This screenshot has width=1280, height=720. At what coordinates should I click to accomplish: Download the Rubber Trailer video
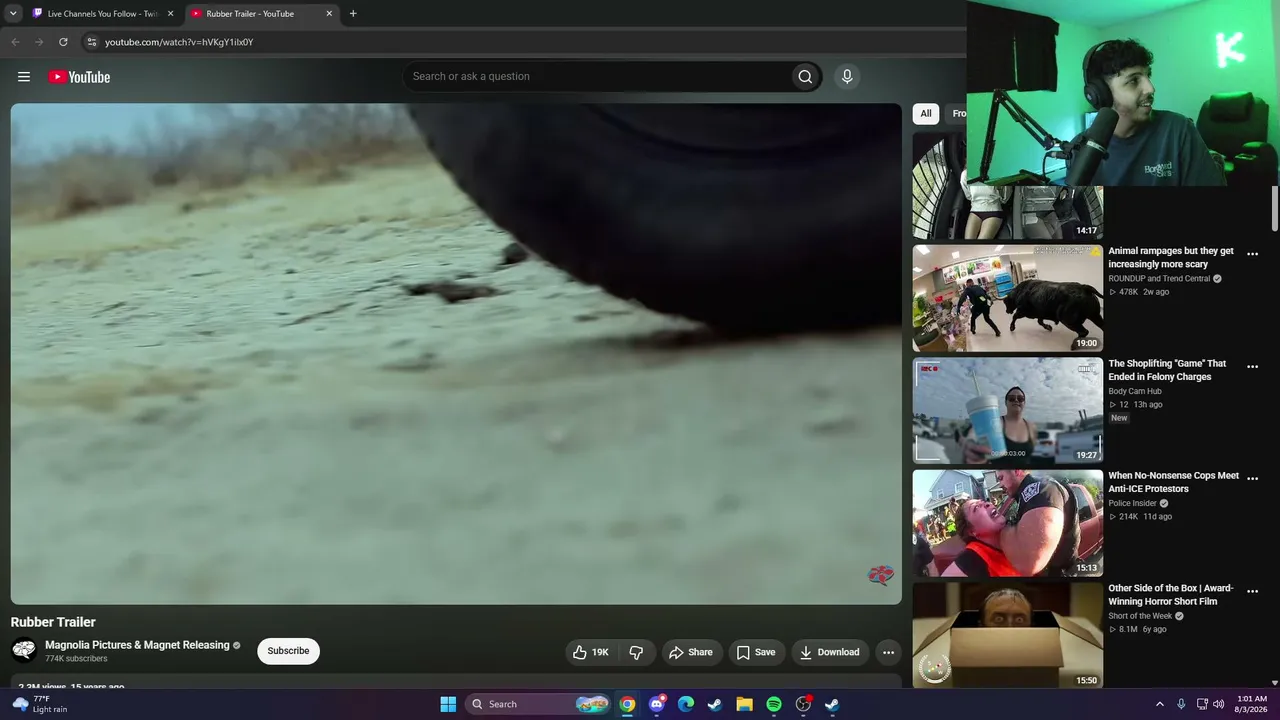[x=829, y=652]
